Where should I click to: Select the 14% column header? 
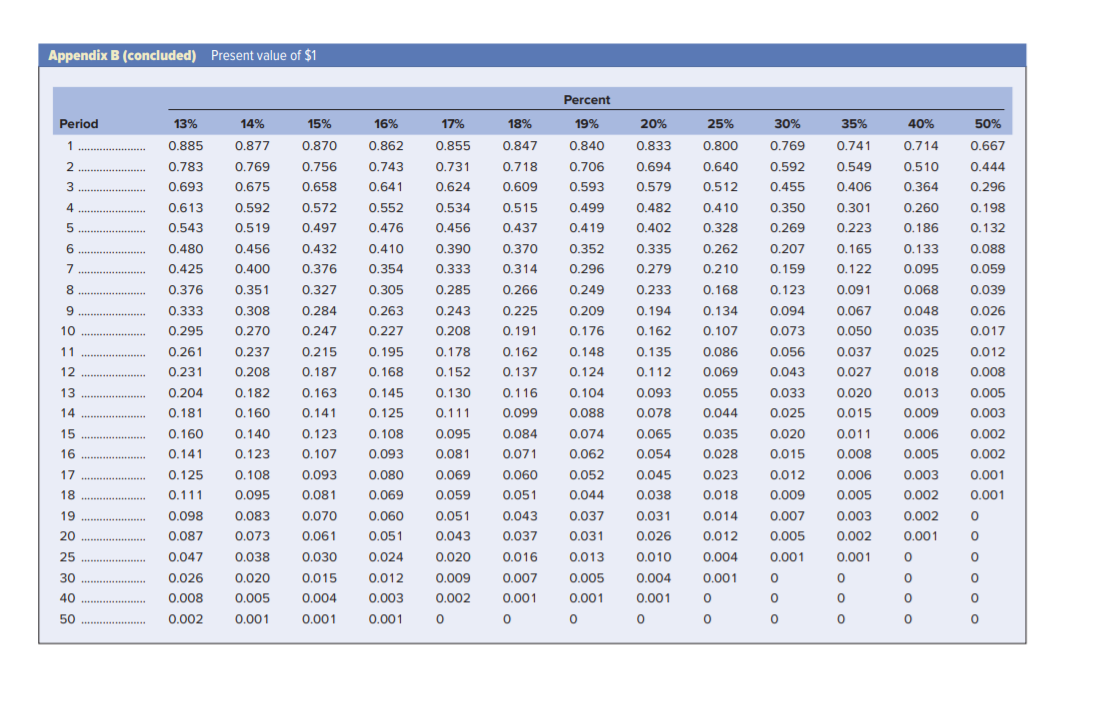click(252, 124)
